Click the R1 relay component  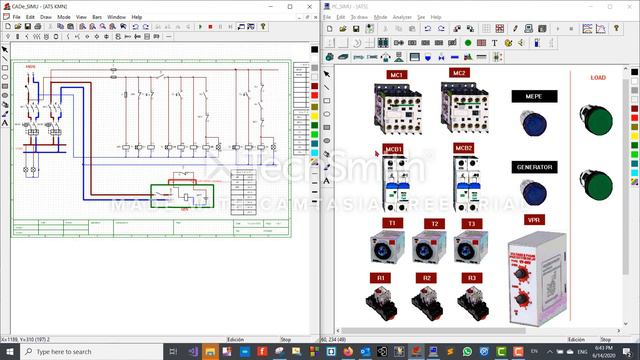[381, 303]
